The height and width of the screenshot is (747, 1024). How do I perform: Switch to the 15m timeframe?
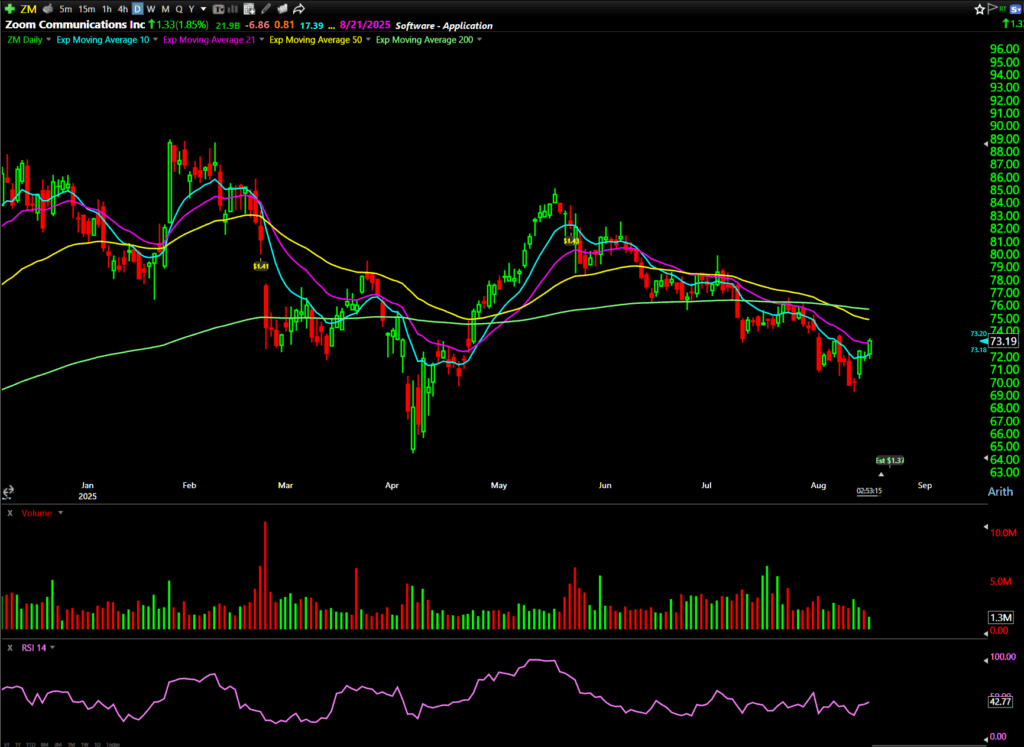(x=86, y=9)
